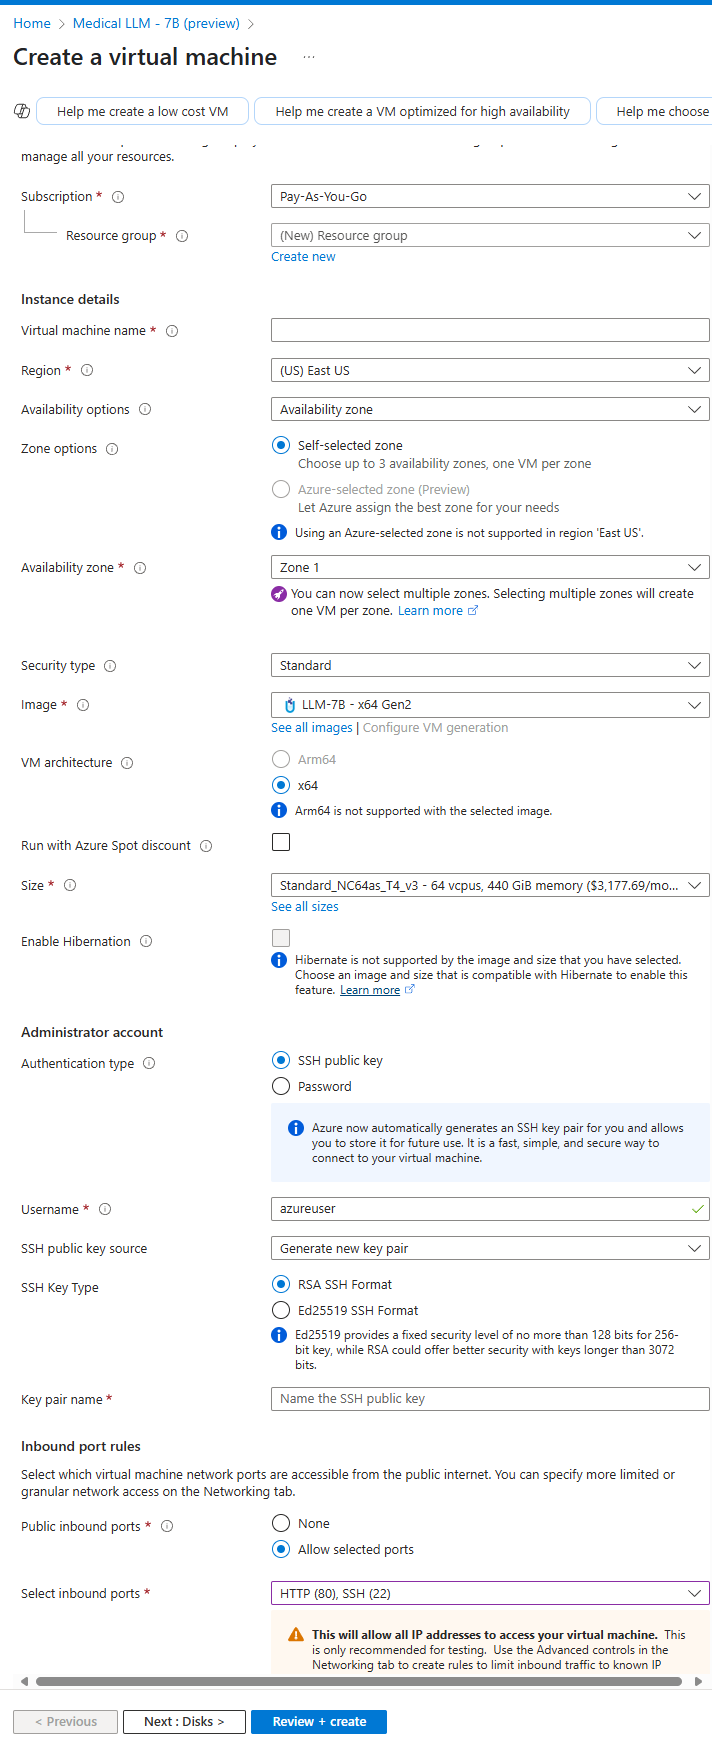Enable Run with Azure Spot discount checkbox
Screen dimensions: 712x1740
[x=281, y=842]
